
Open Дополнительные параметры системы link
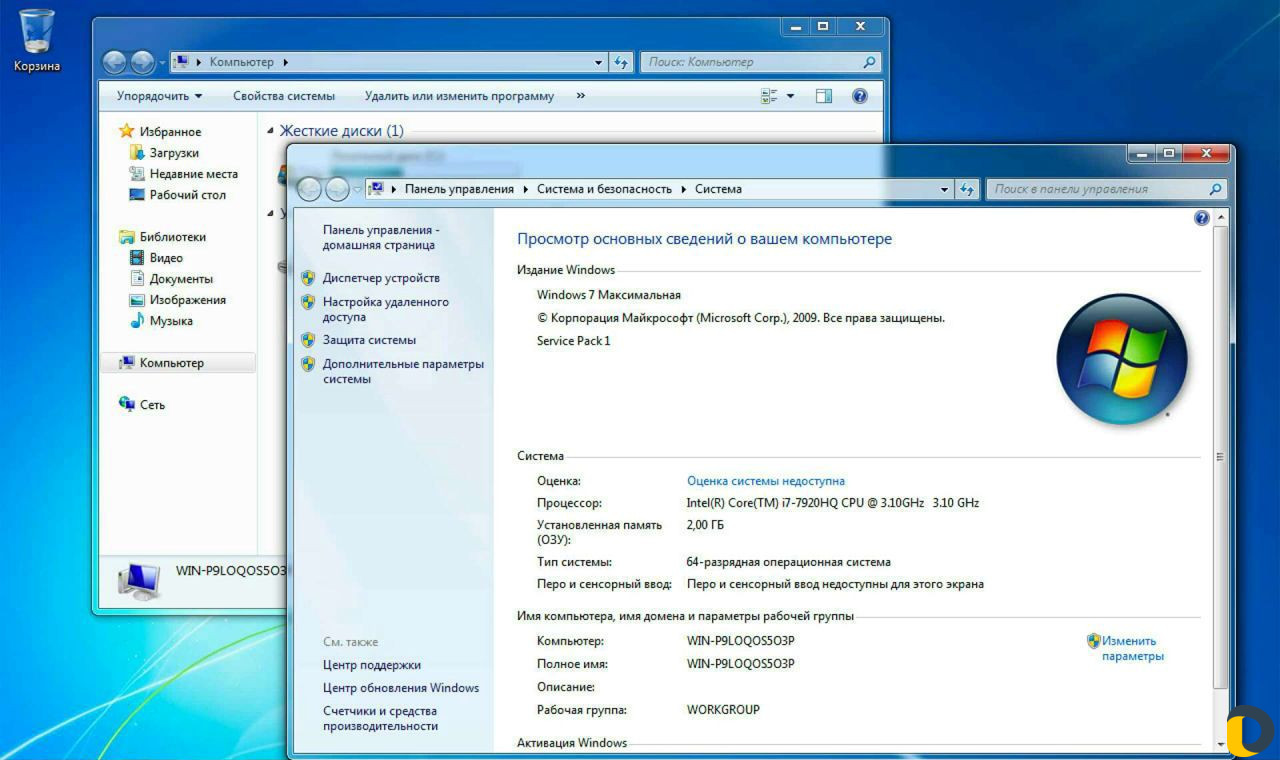403,371
